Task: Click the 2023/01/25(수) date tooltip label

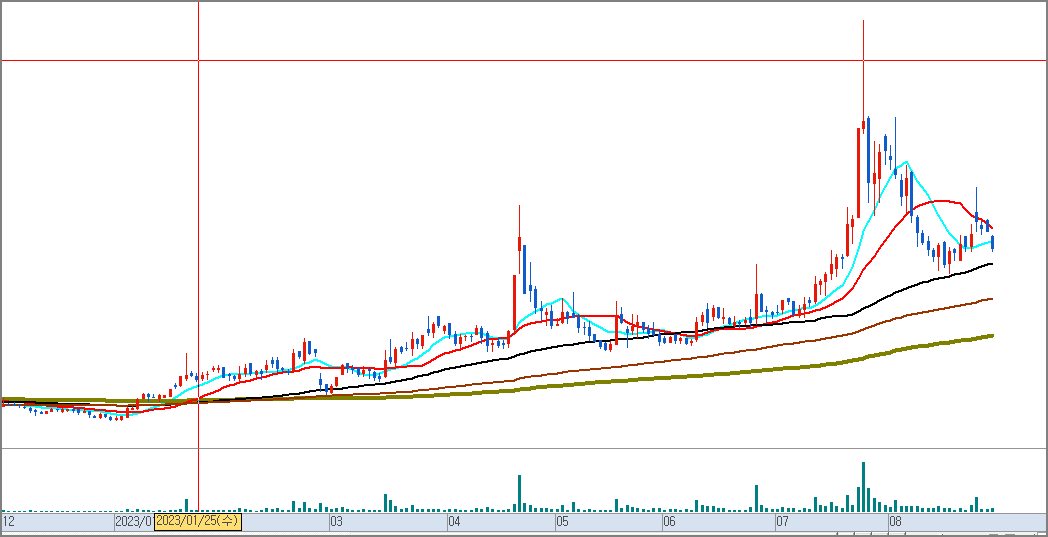Action: [x=198, y=521]
